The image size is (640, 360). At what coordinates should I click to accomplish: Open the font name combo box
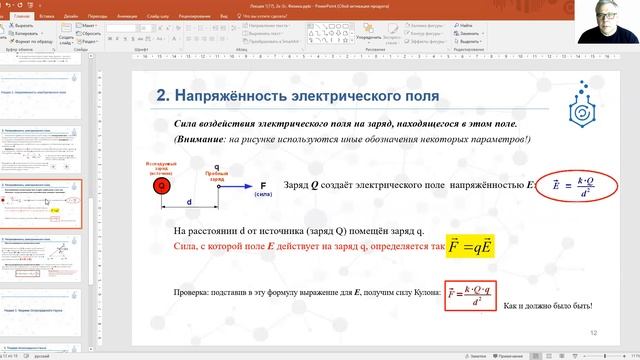pyautogui.click(x=122, y=28)
